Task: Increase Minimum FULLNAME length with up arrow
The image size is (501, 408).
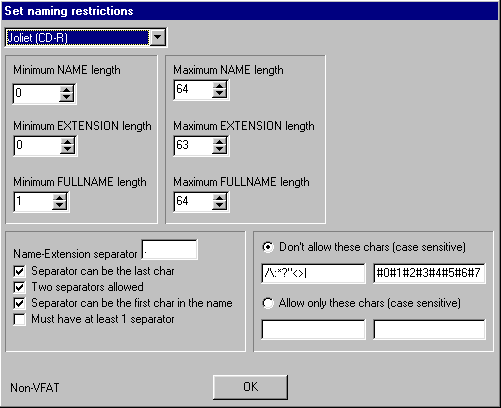Action: [59, 198]
